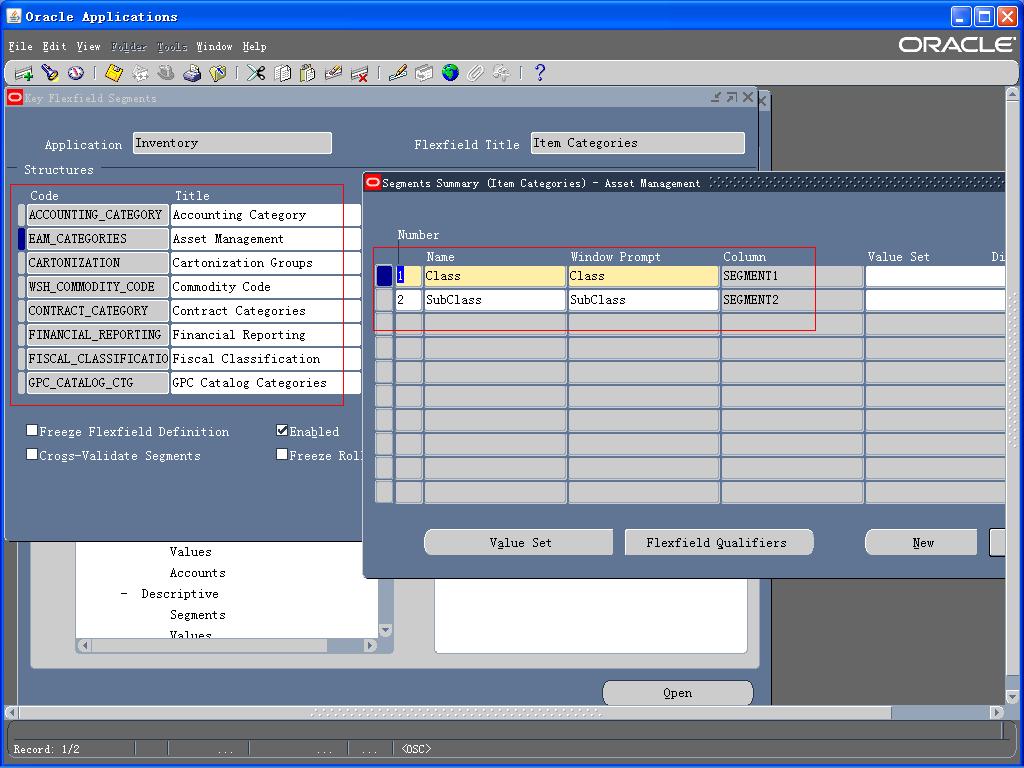Click the main window vertical scrollbar up arrow
This screenshot has height=768, width=1024.
click(1012, 94)
